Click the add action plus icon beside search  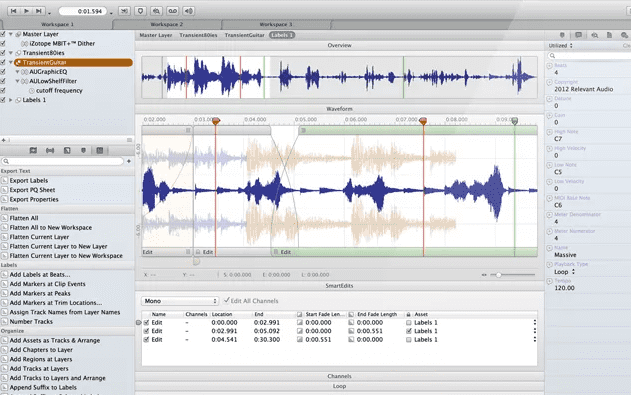pos(129,161)
